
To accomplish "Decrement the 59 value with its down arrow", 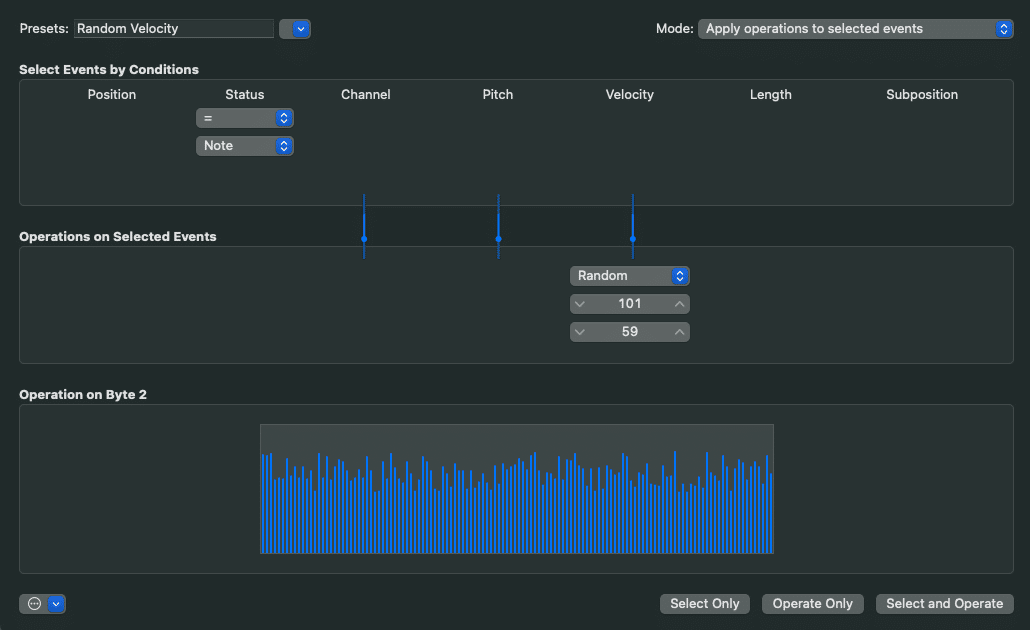I will pyautogui.click(x=580, y=331).
